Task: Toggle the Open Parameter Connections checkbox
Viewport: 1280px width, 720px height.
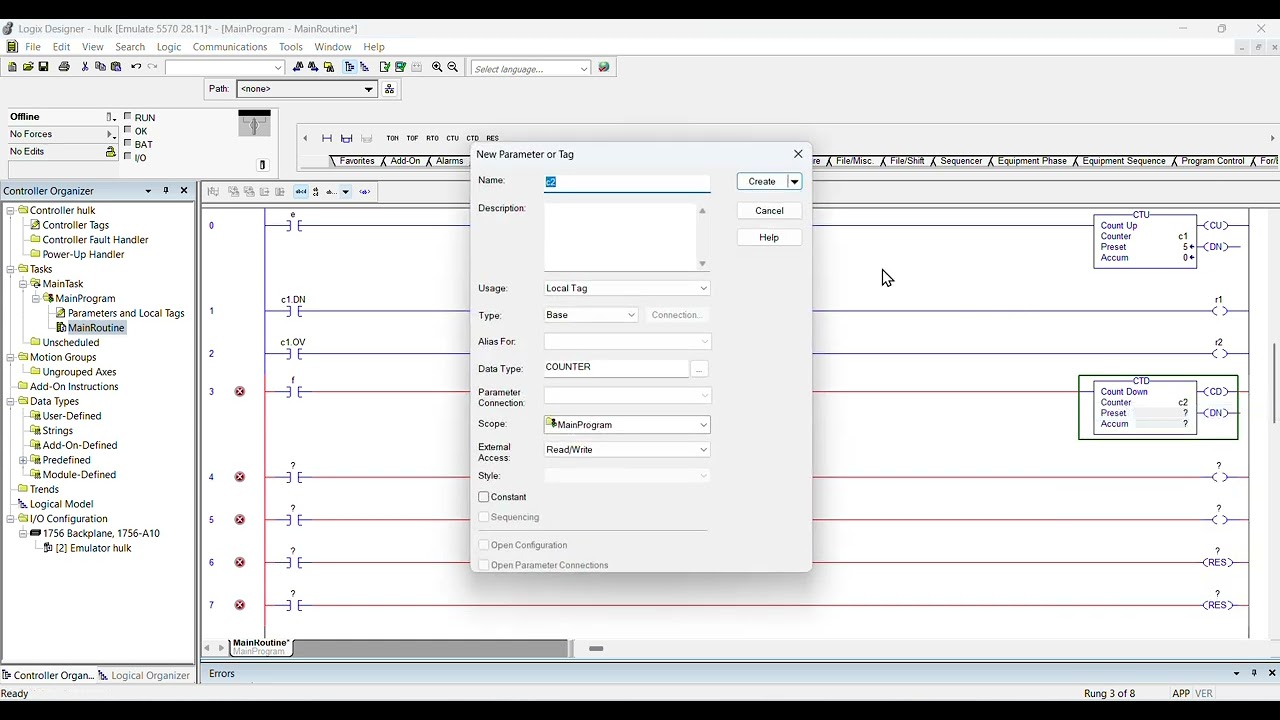Action: 484,565
